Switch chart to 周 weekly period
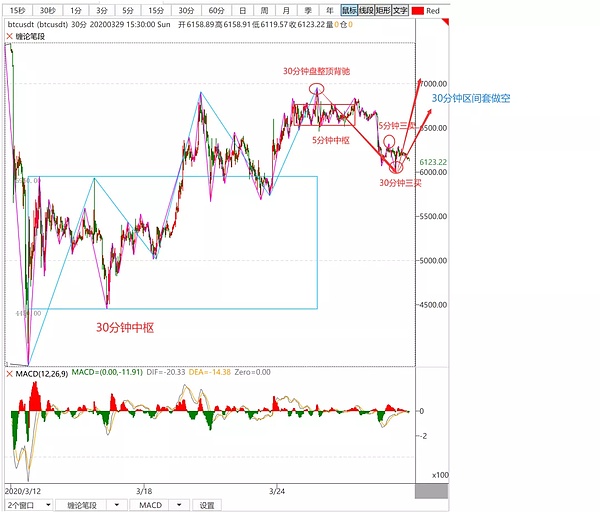This screenshot has height=512, width=600. 263,11
